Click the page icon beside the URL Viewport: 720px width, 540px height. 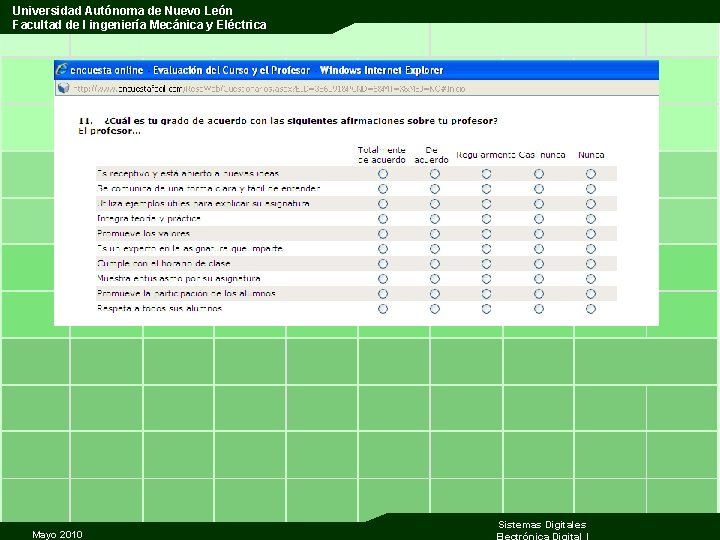point(63,88)
